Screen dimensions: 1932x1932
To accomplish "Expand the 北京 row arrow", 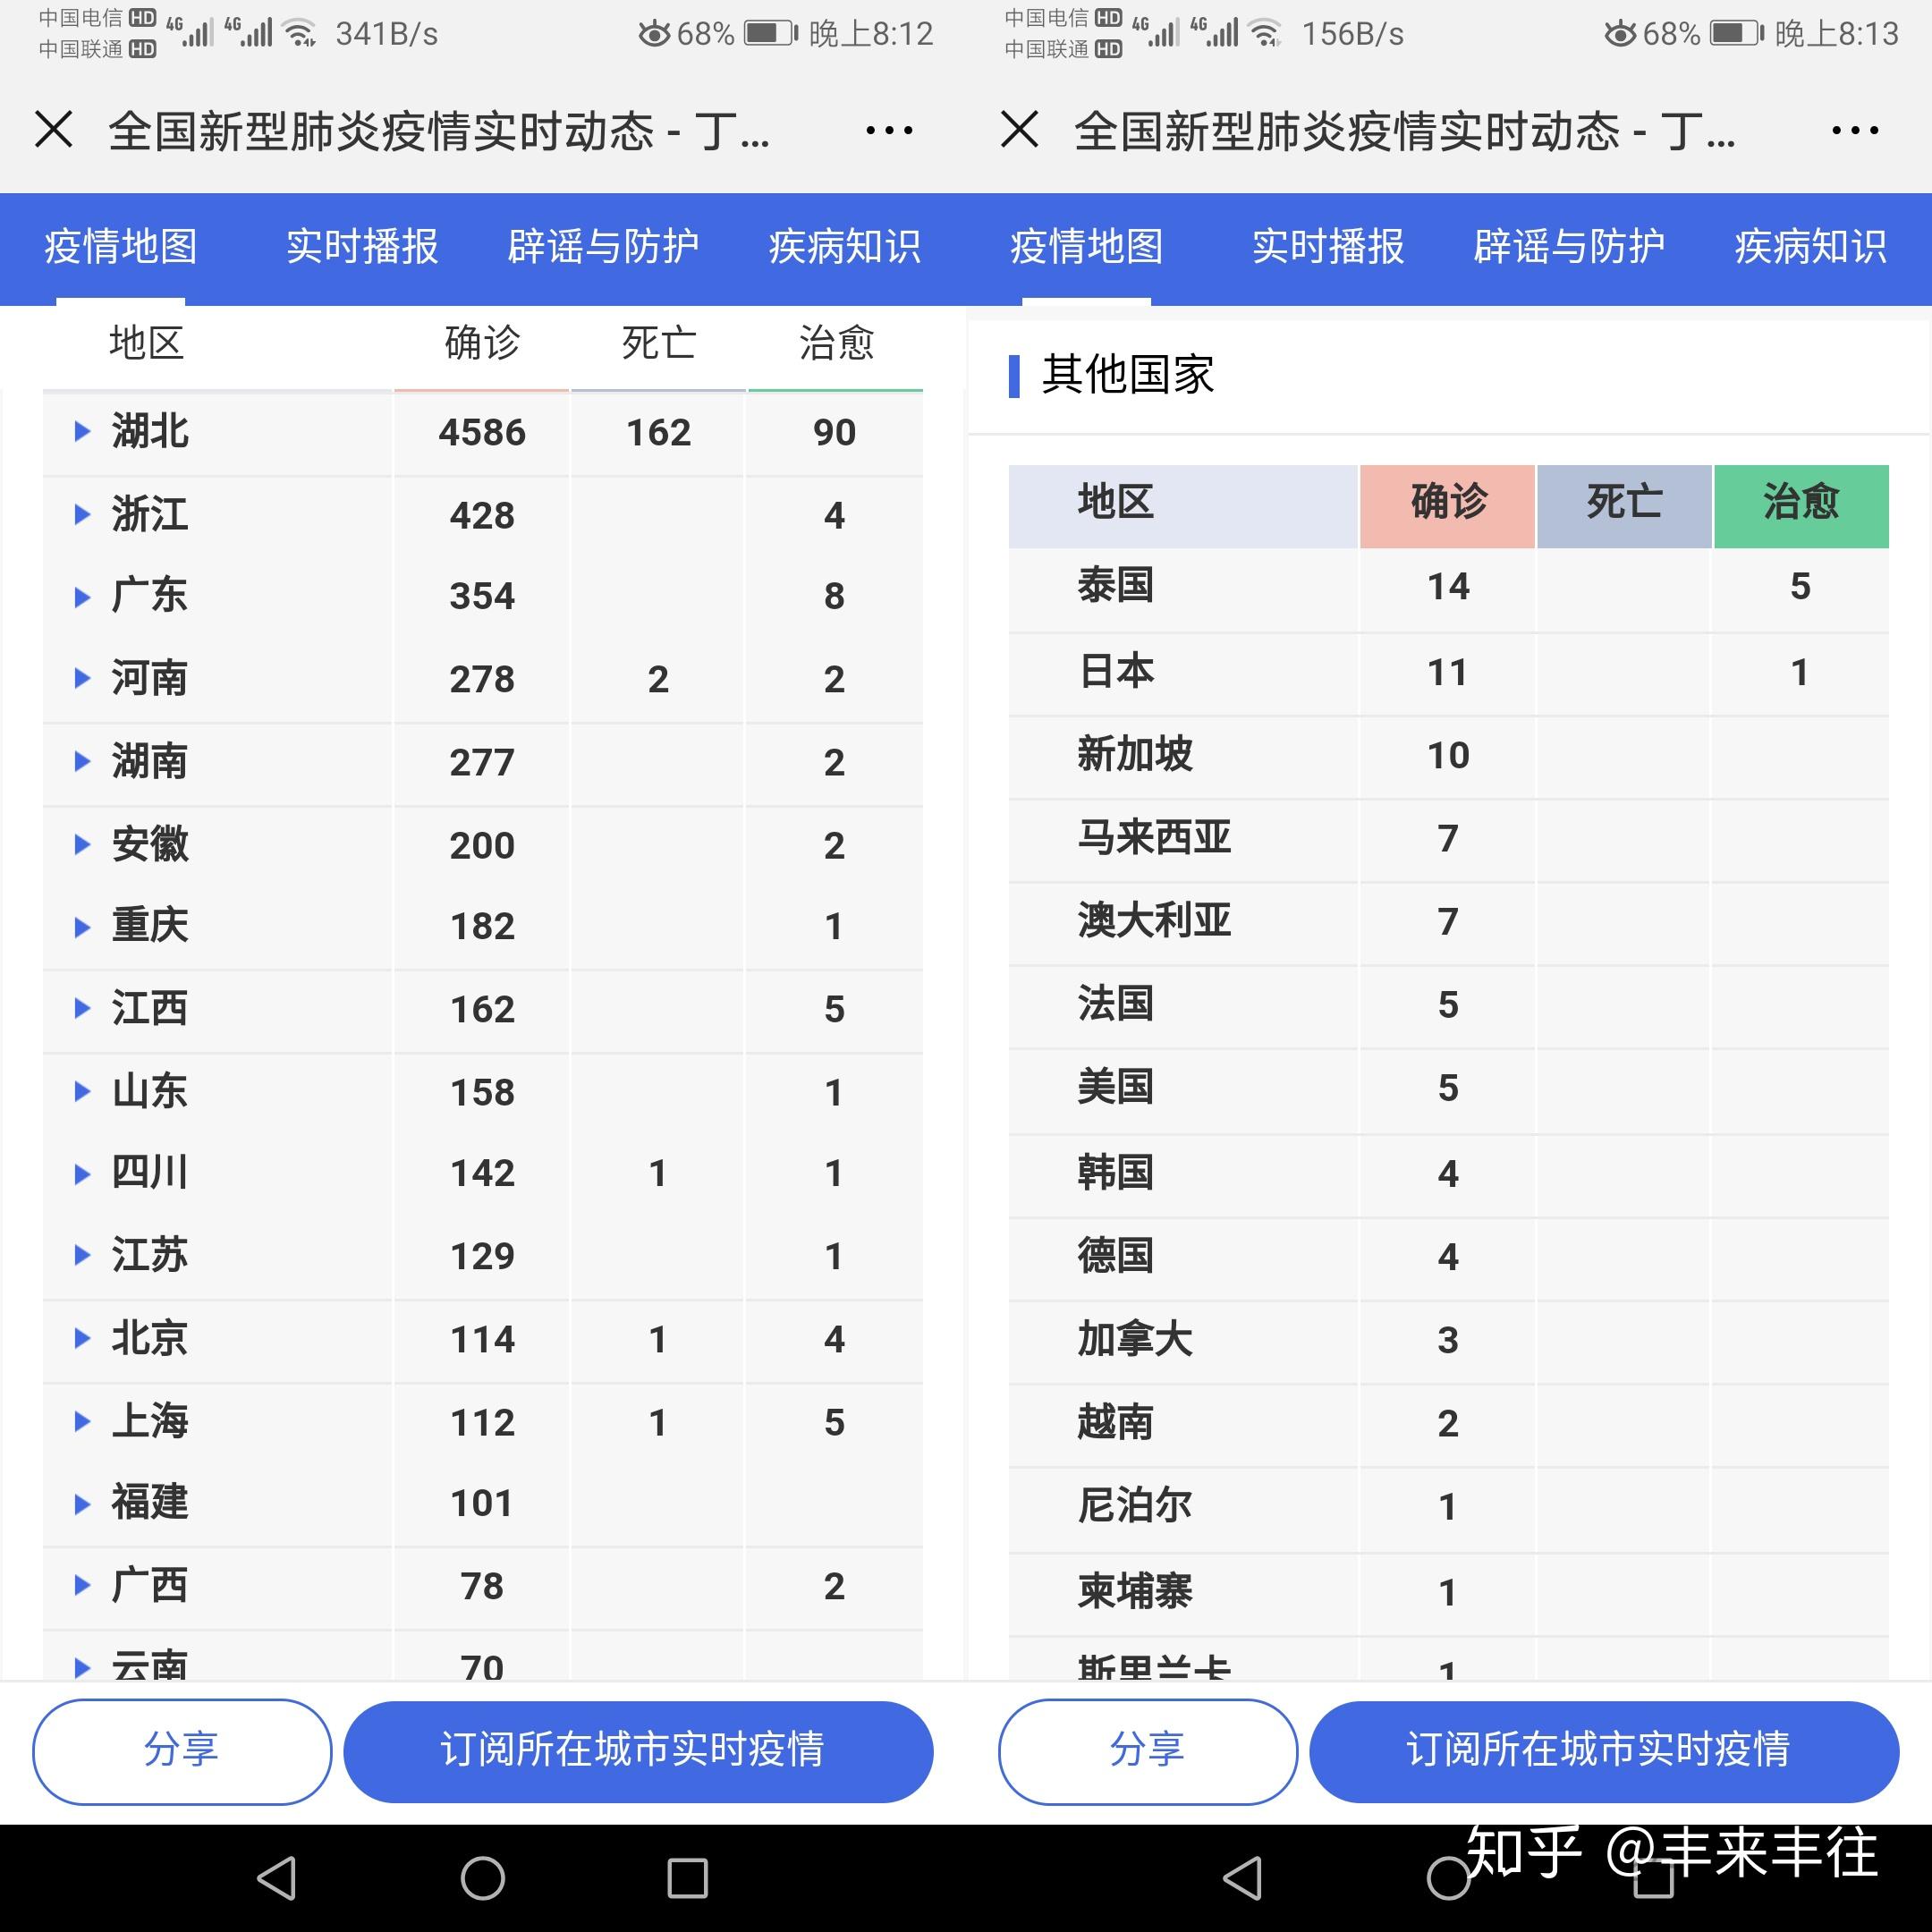I will pyautogui.click(x=82, y=1339).
